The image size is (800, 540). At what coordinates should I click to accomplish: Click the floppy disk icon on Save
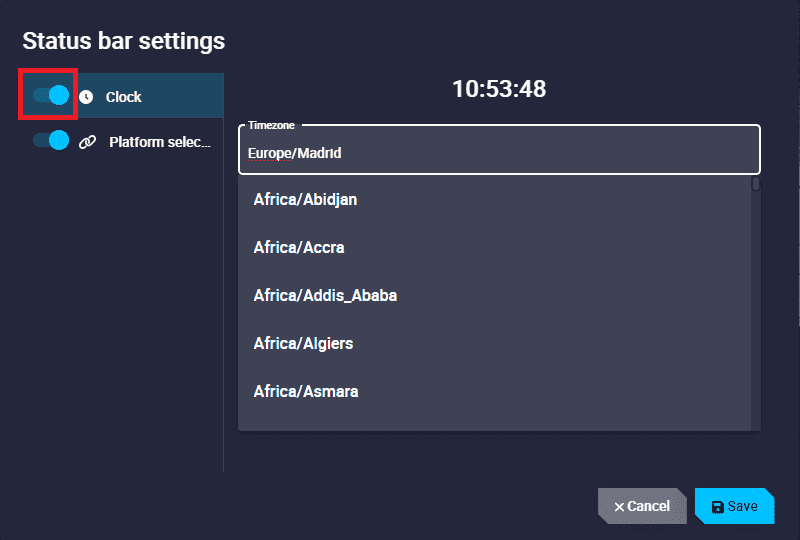tap(718, 507)
